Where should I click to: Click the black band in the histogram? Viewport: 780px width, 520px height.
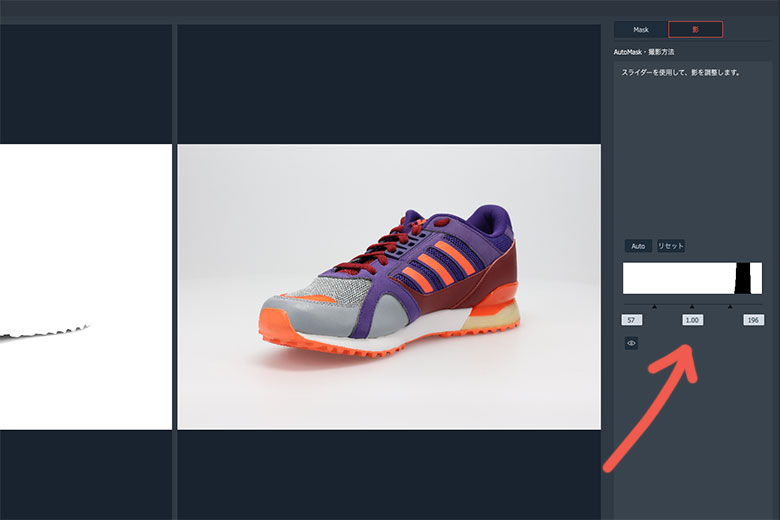coord(743,278)
